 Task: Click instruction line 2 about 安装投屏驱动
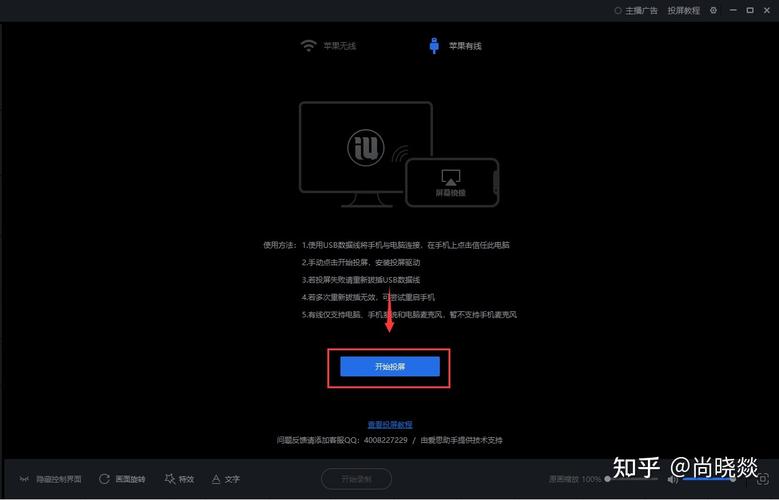[361, 262]
